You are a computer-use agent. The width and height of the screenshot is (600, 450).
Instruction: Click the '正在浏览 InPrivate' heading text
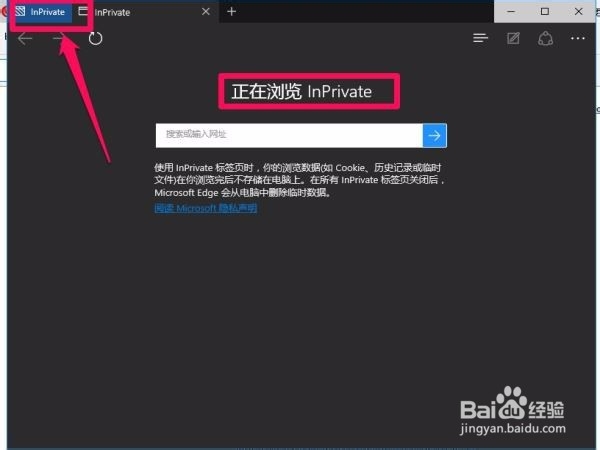302,91
